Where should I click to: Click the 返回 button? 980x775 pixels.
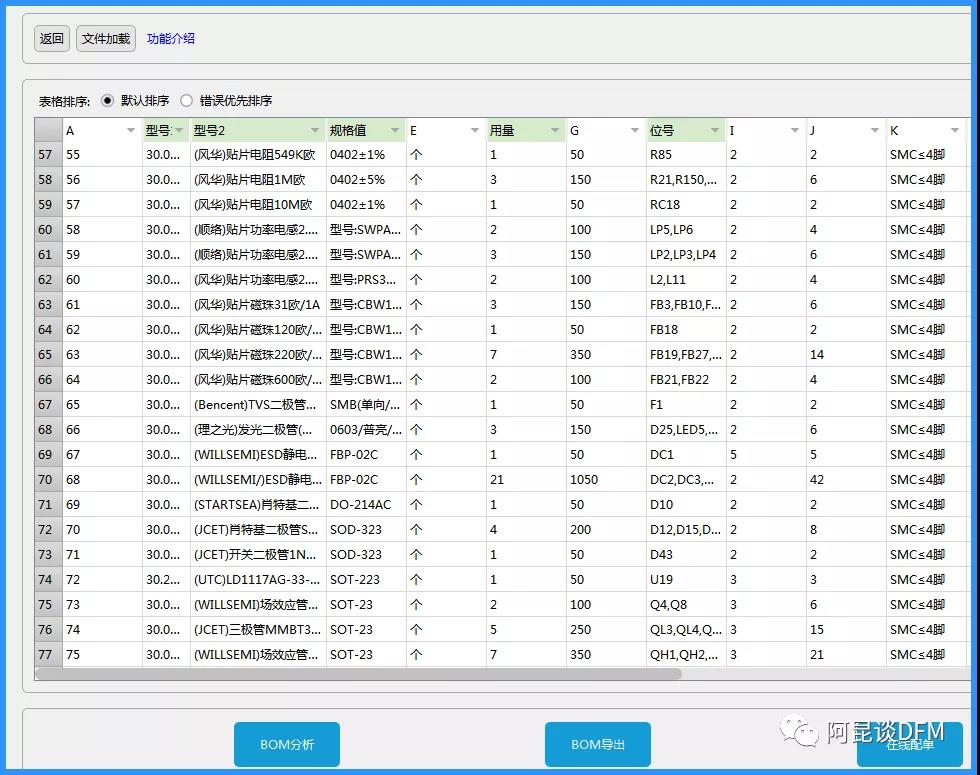click(x=51, y=39)
